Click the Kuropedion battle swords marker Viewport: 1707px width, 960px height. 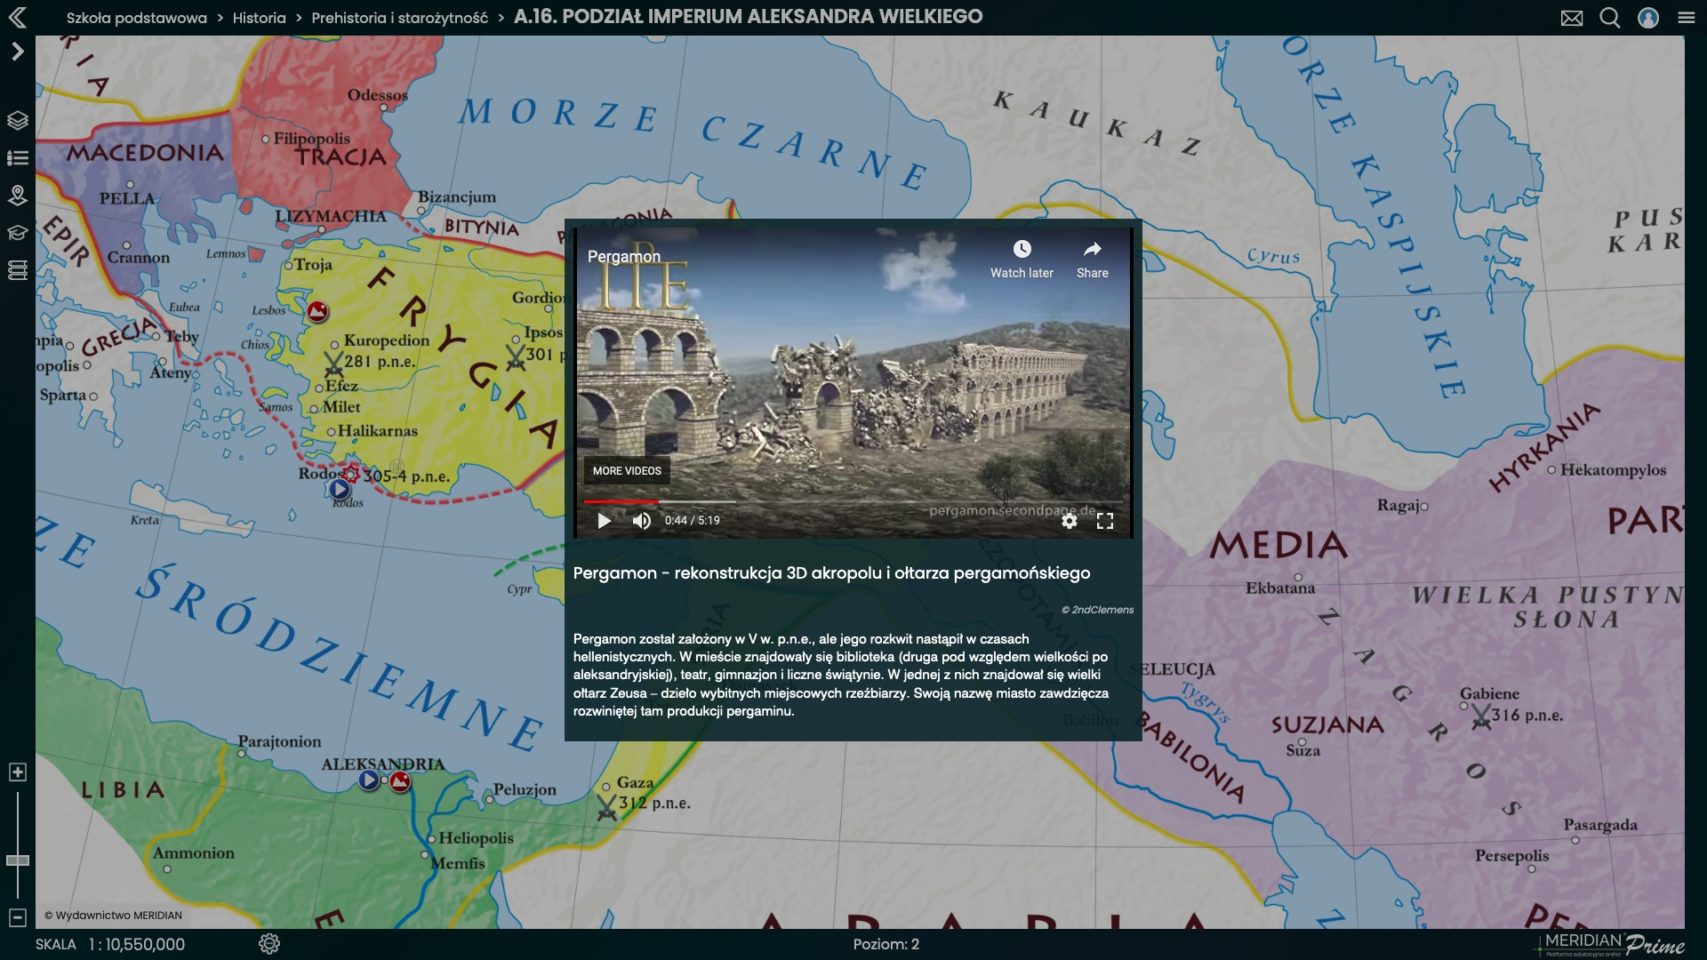tap(332, 362)
